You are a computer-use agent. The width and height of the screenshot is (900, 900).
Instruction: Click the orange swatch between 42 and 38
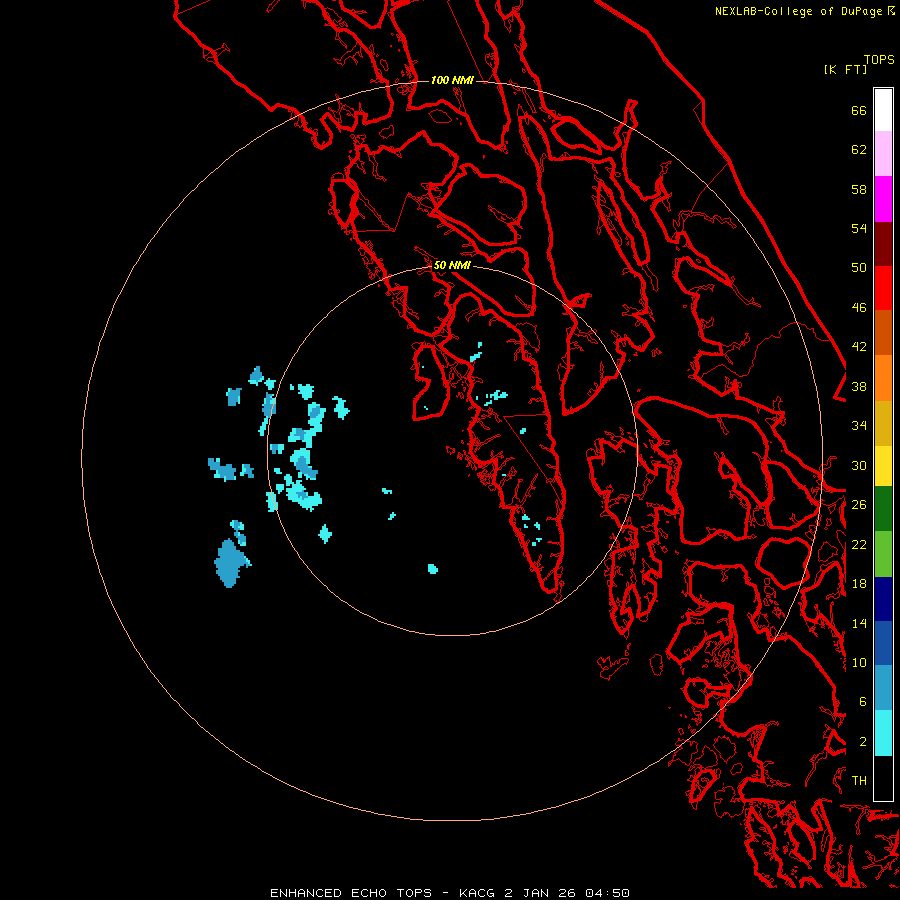(x=883, y=378)
